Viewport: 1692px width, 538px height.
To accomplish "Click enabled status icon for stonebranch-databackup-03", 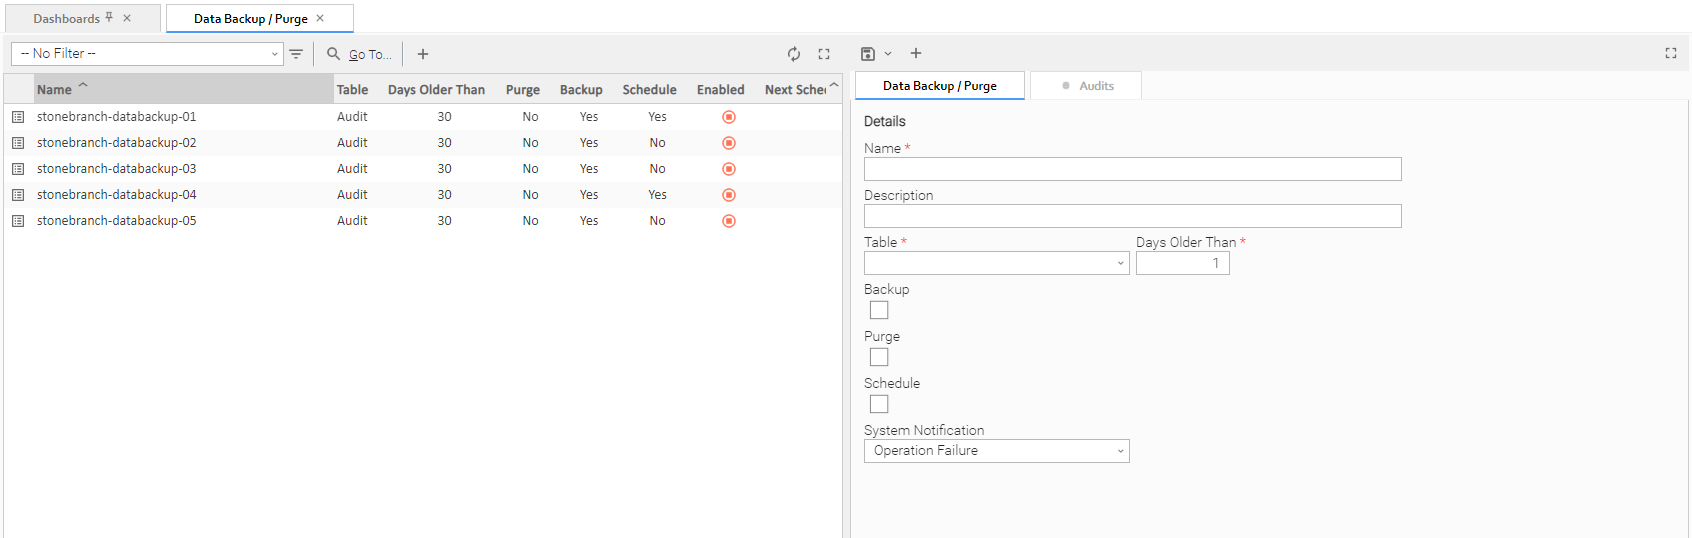I will pos(729,169).
